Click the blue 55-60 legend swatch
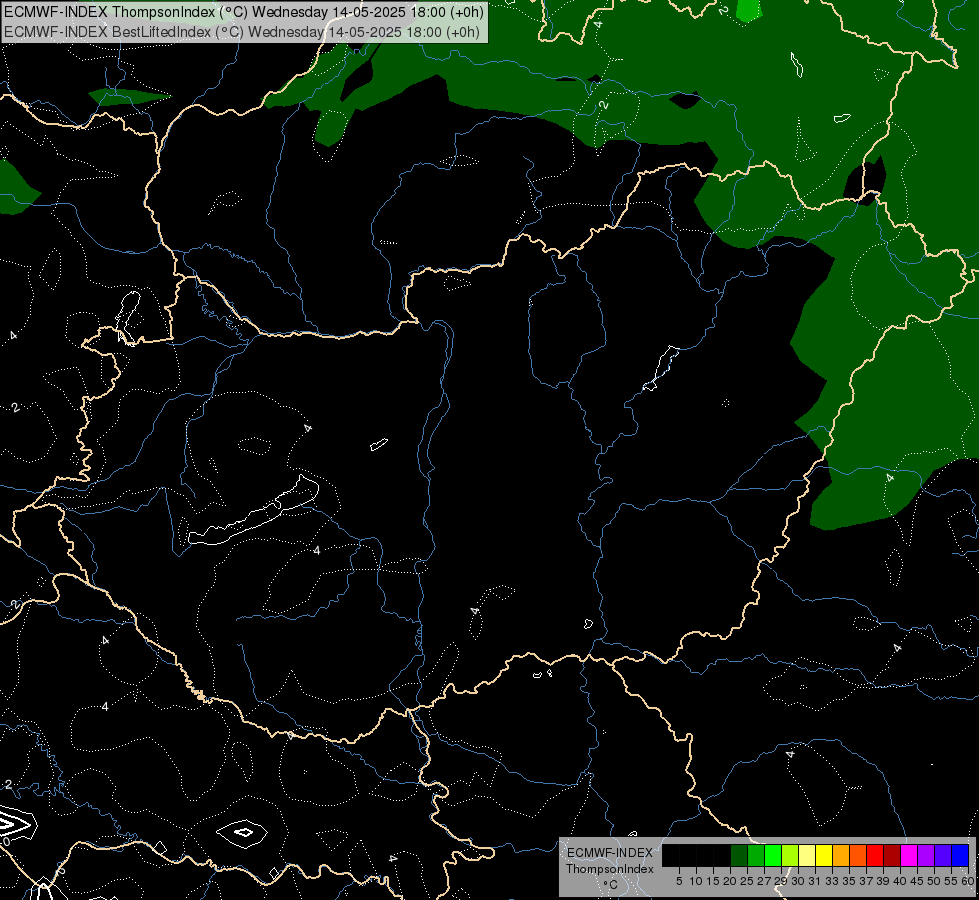The image size is (979, 900). tap(960, 855)
